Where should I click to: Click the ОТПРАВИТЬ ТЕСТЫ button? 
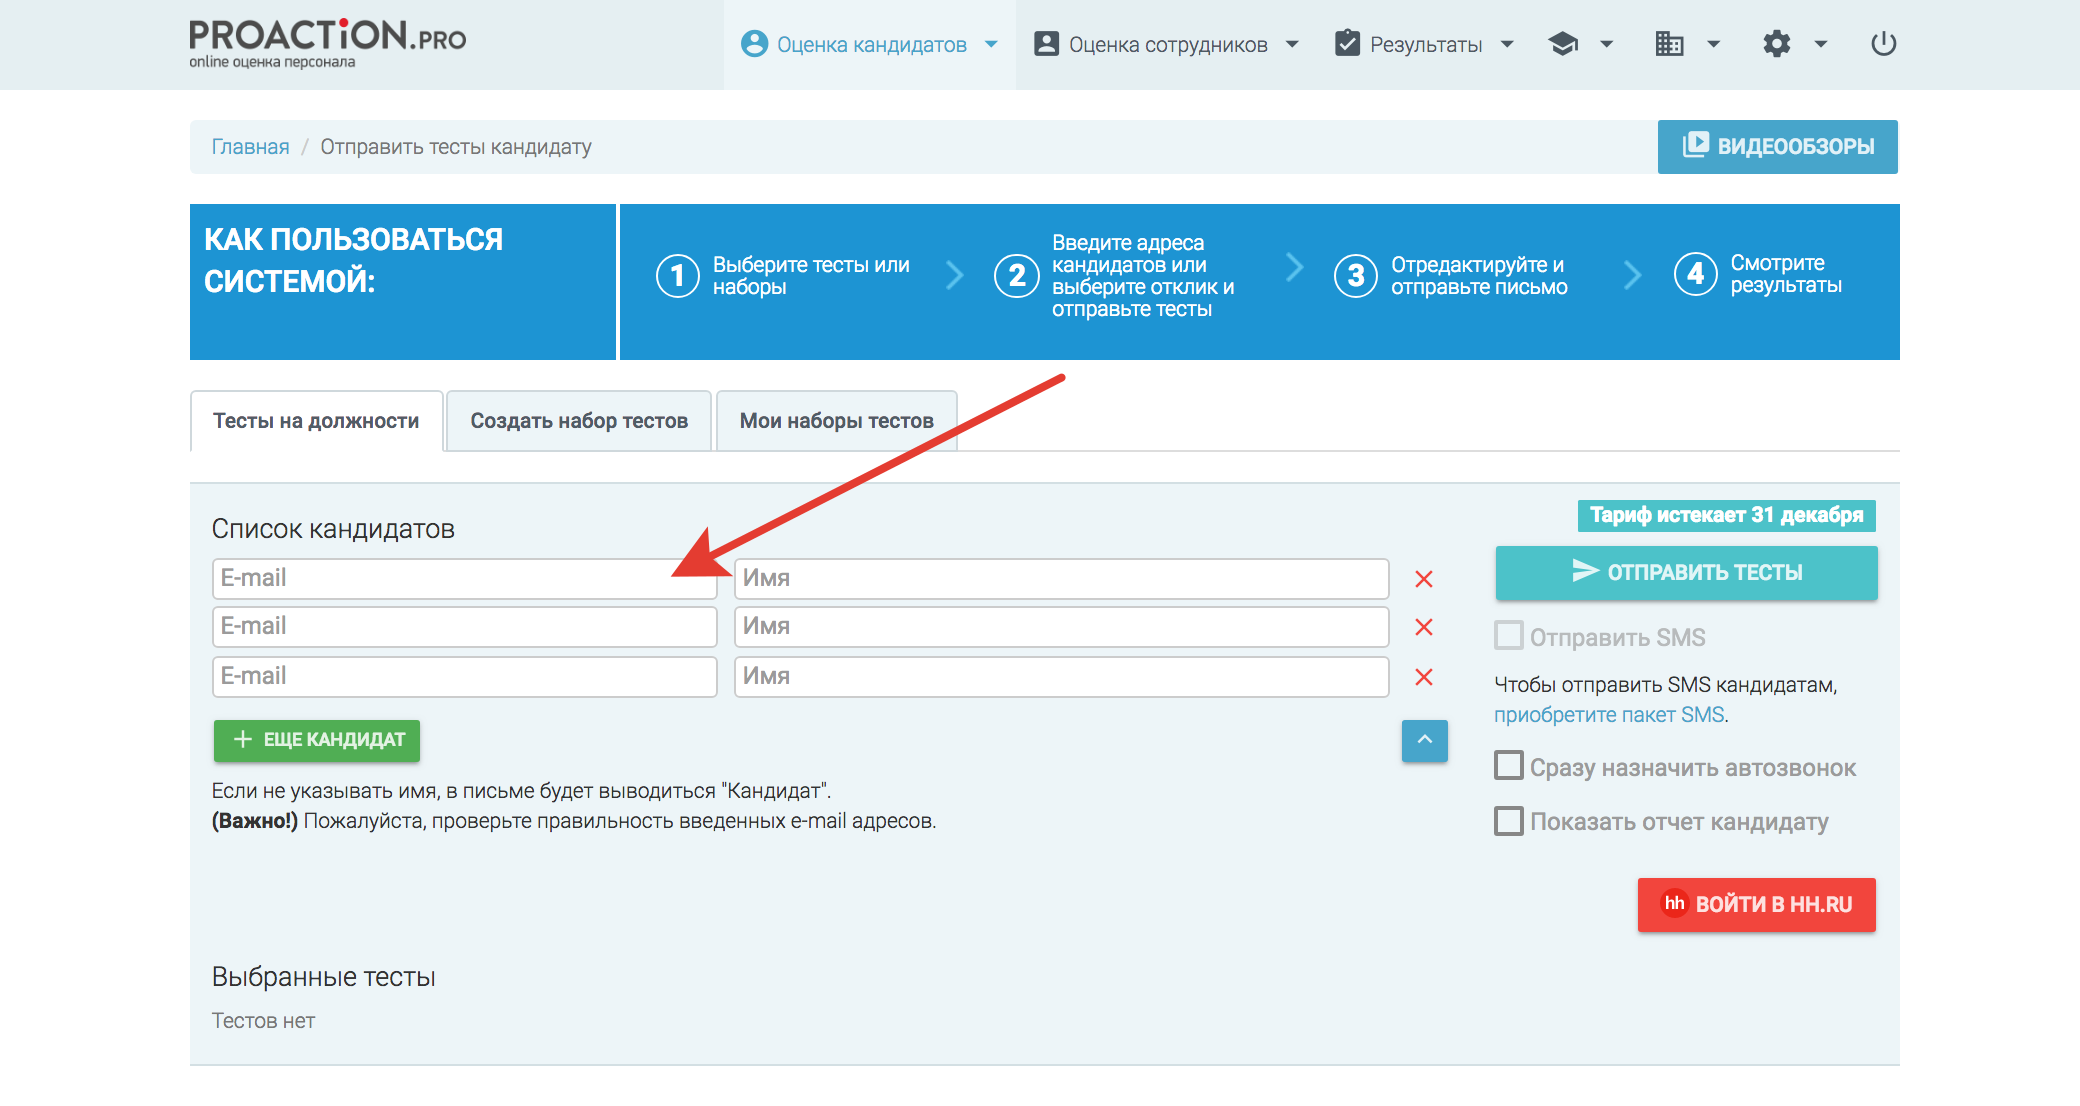[1686, 572]
